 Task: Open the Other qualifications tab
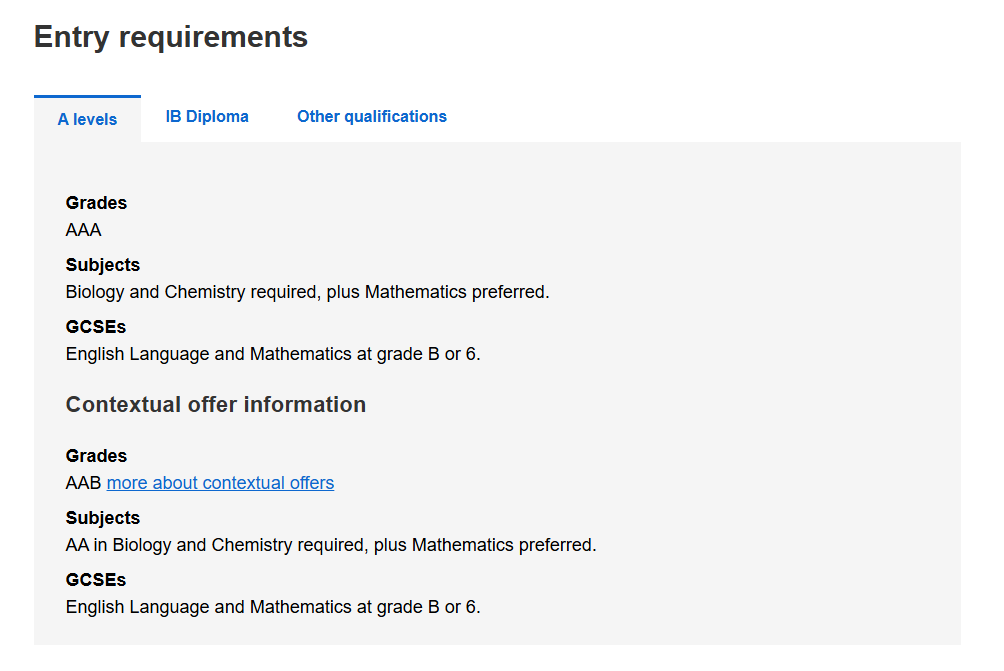tap(371, 117)
